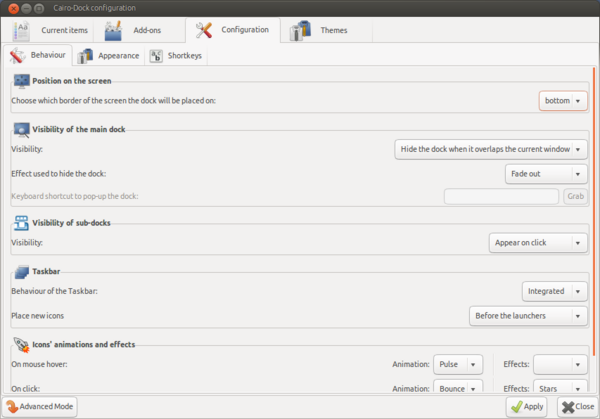
Task: Click the Themes tab icon
Action: [300, 31]
